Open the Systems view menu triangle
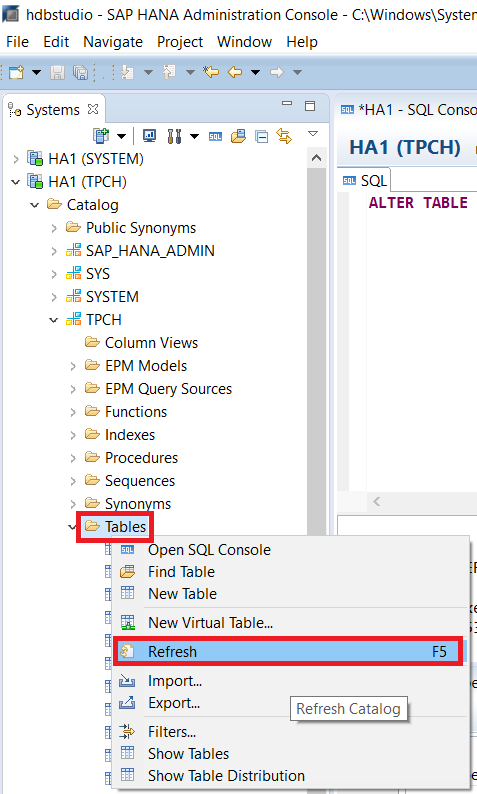477x794 pixels. tap(313, 134)
